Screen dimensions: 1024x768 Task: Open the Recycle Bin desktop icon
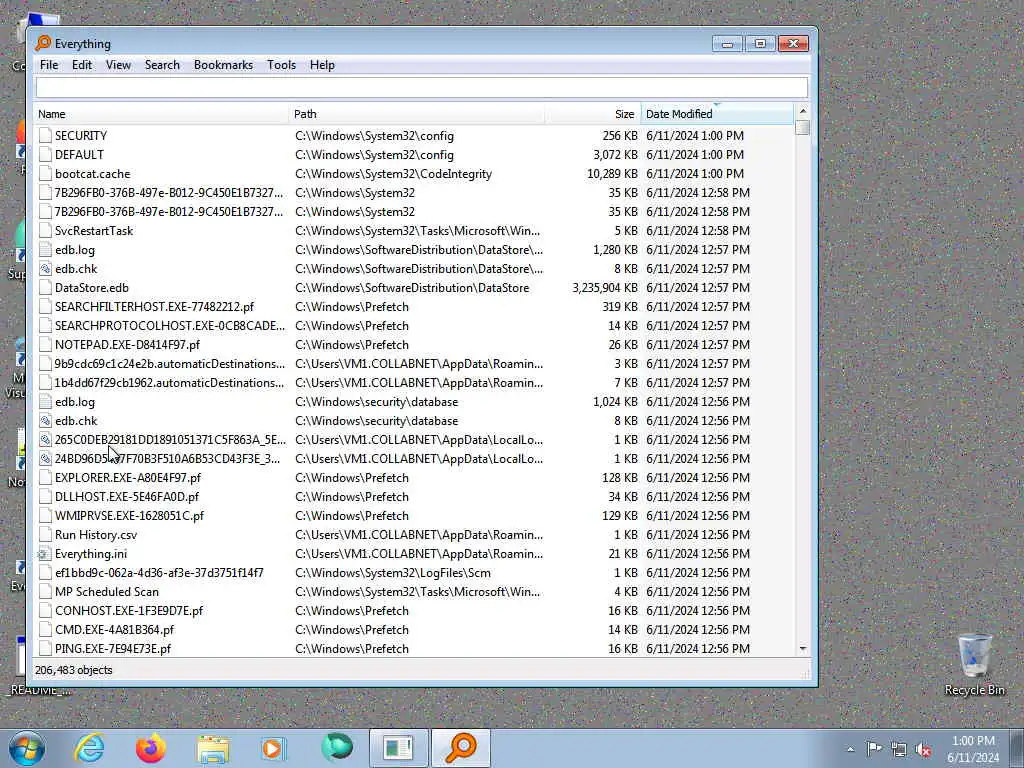pyautogui.click(x=974, y=664)
